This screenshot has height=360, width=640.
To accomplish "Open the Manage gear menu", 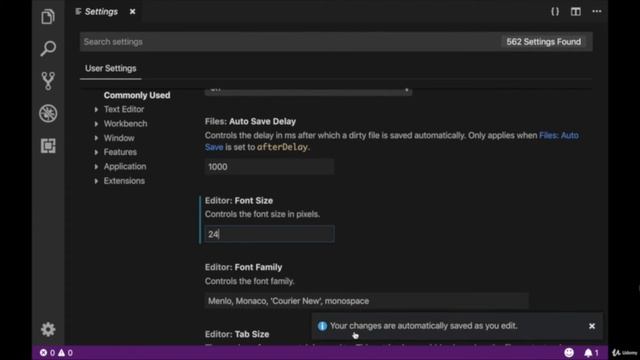I will coord(48,329).
